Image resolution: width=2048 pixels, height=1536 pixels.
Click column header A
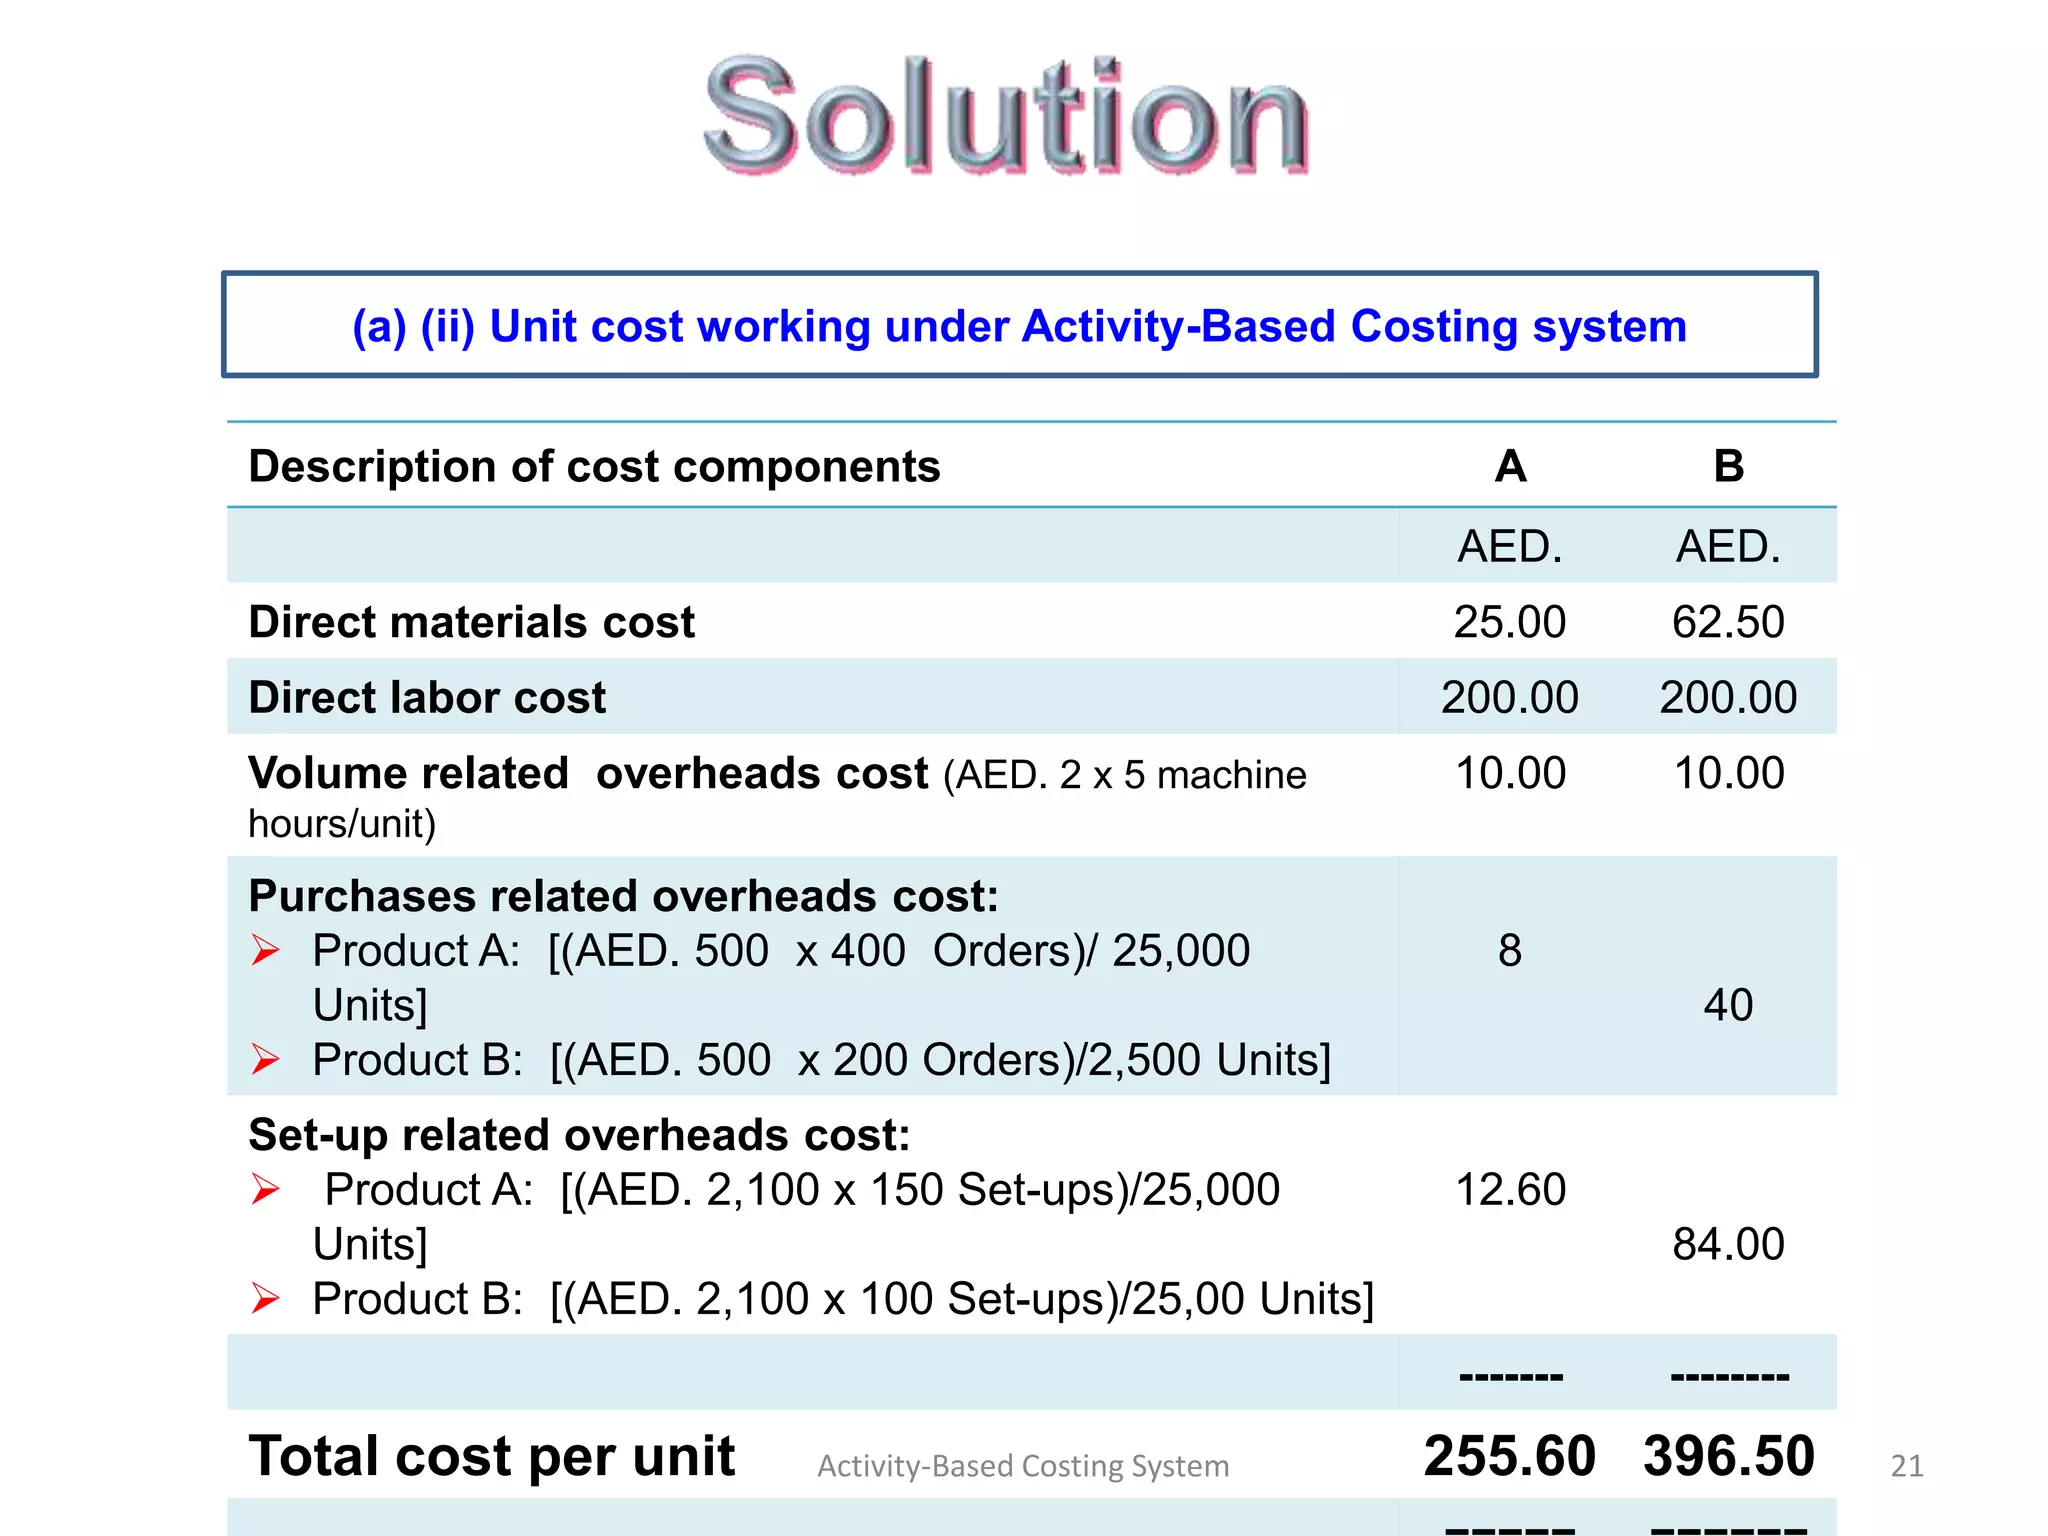point(1510,466)
